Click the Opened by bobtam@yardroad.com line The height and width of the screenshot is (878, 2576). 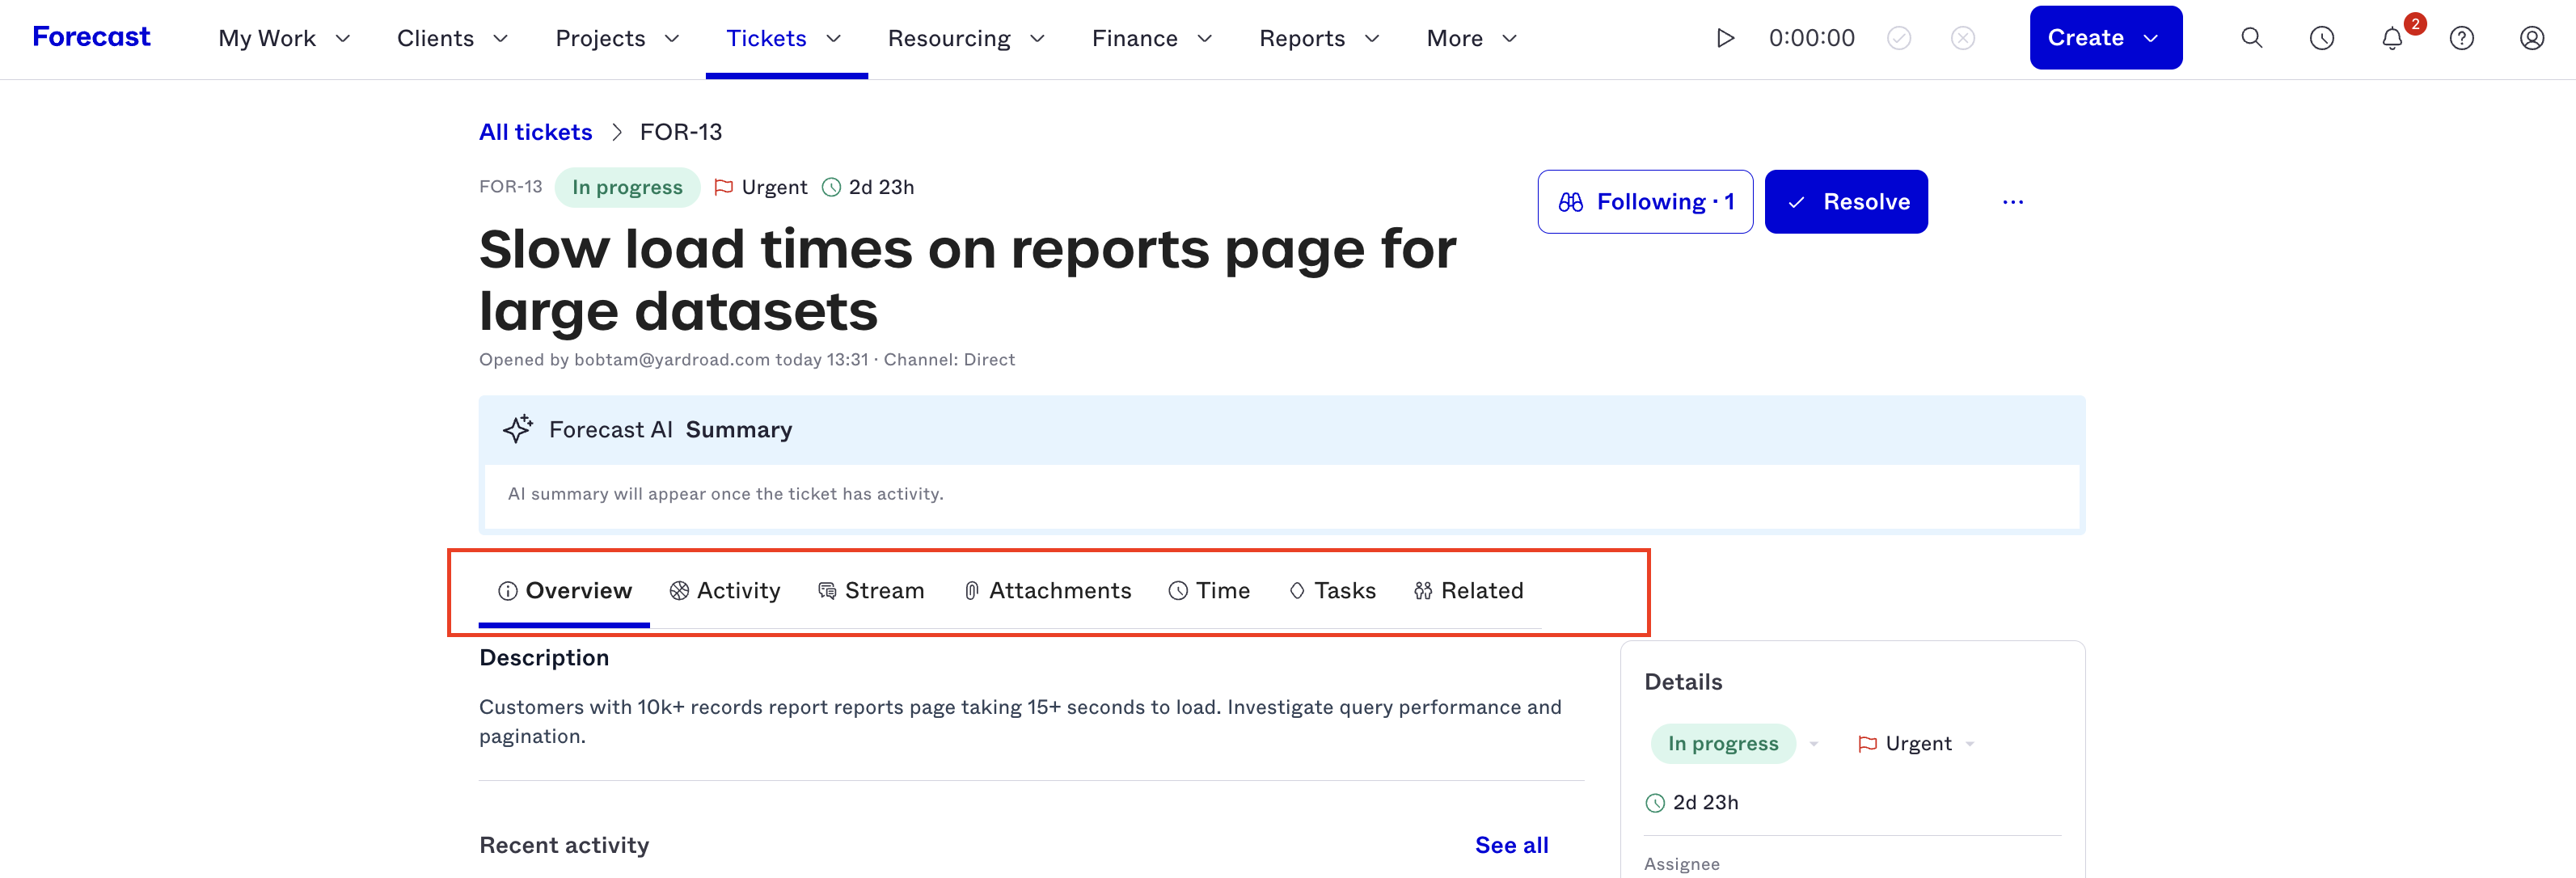[746, 359]
